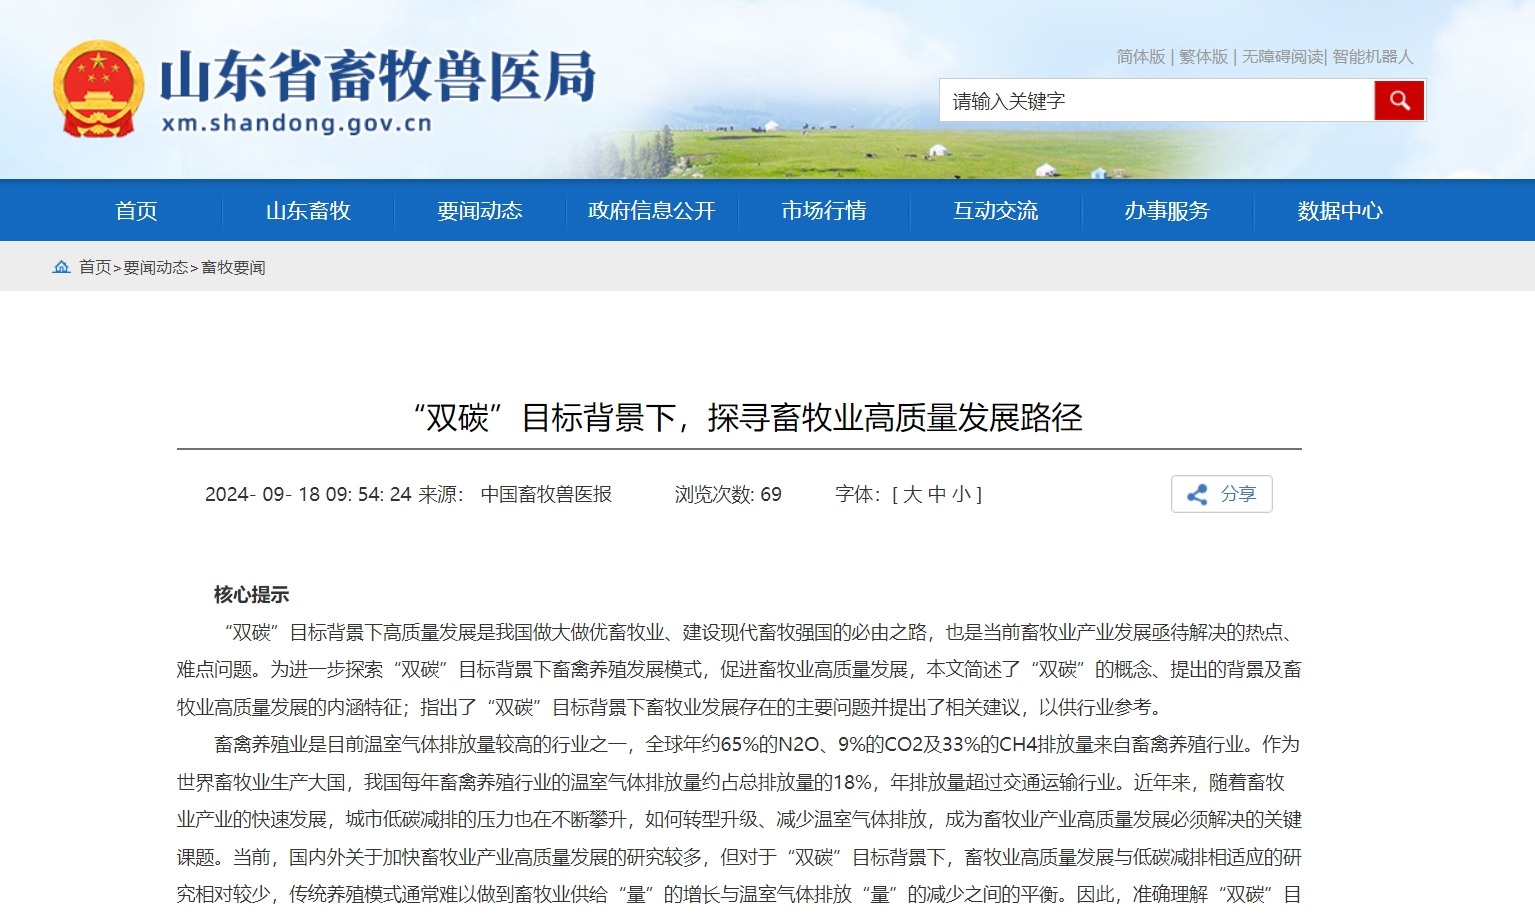Click the home icon in breadcrumb

point(62,267)
